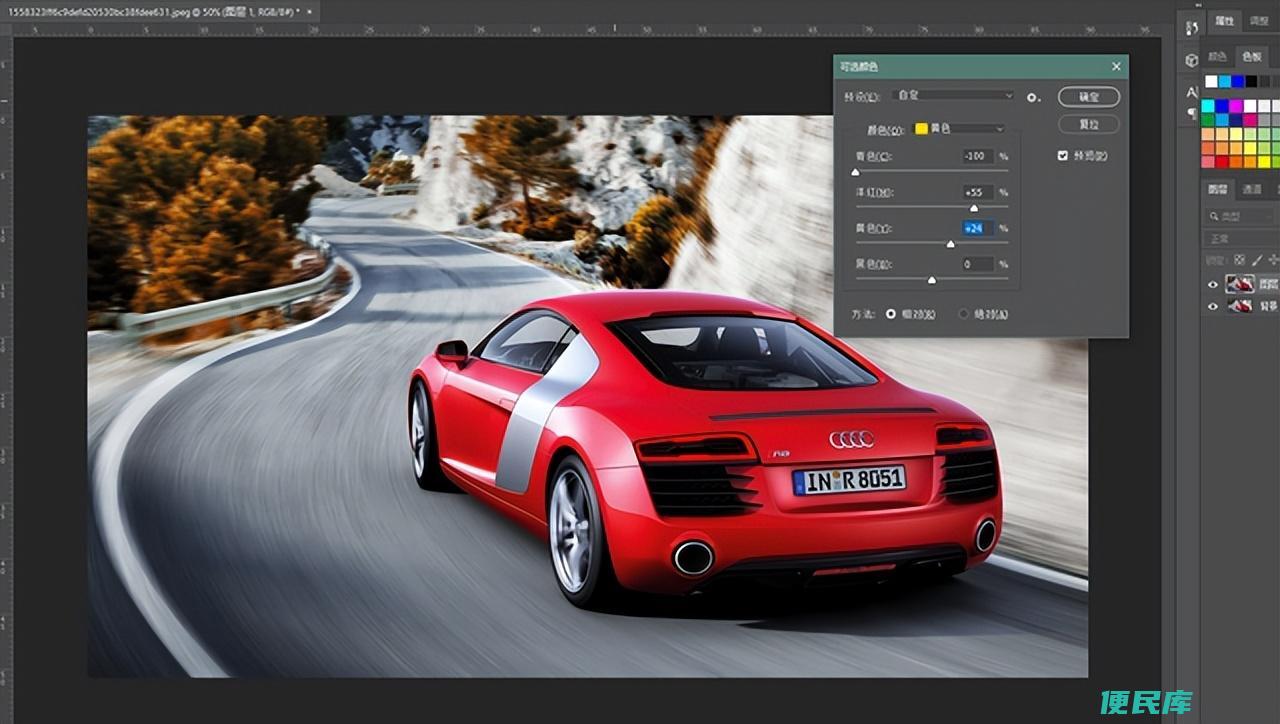
Task: Switch to the 图层 layers tab
Action: [1217, 189]
